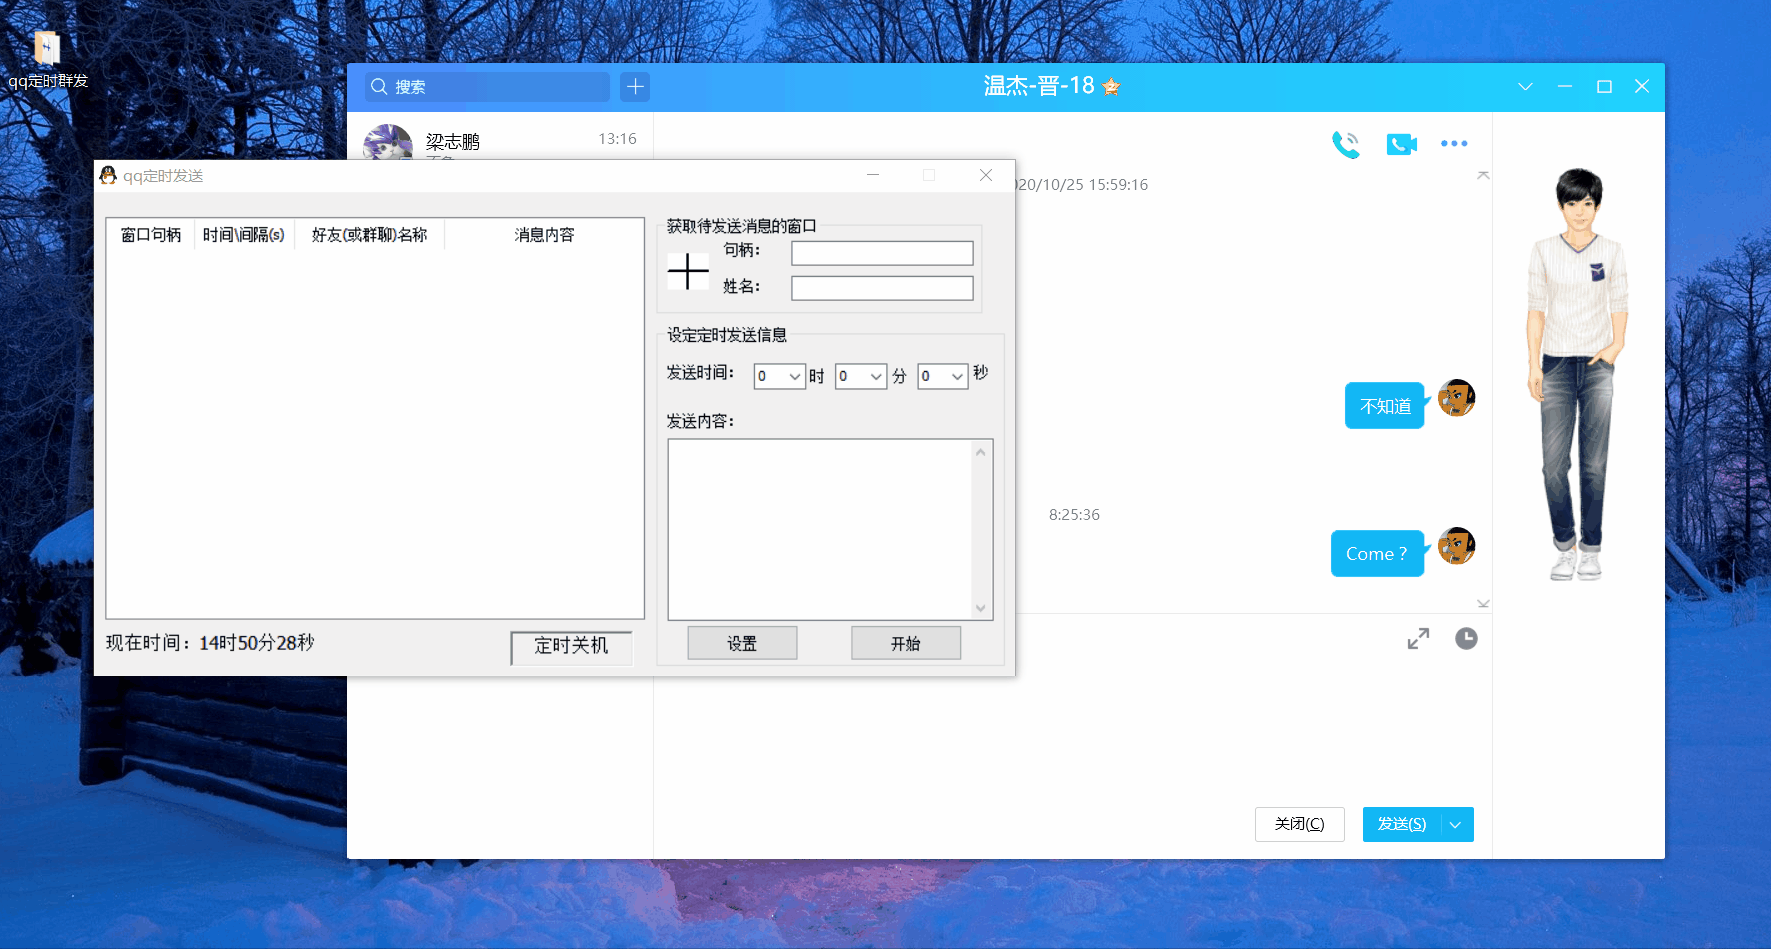
Task: Click the 开始 button
Action: coord(906,643)
